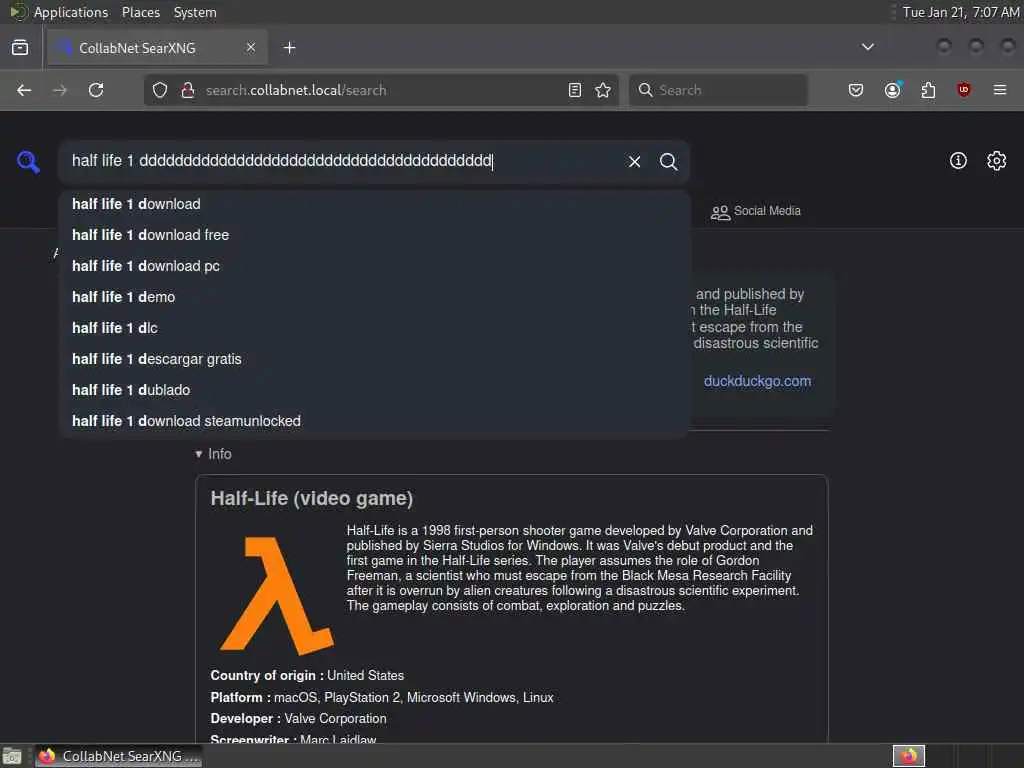Collapse the Info section triangle
The image size is (1024, 768).
coord(199,454)
